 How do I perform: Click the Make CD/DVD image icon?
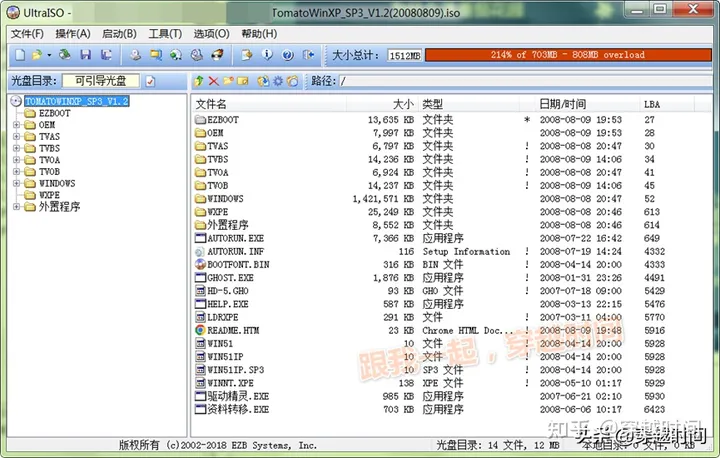click(135, 55)
